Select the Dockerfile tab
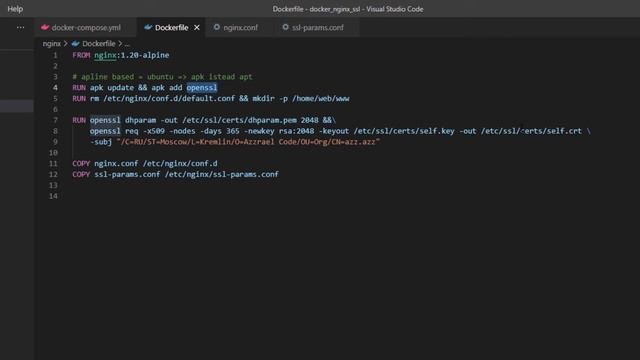The image size is (640, 360). click(x=171, y=27)
